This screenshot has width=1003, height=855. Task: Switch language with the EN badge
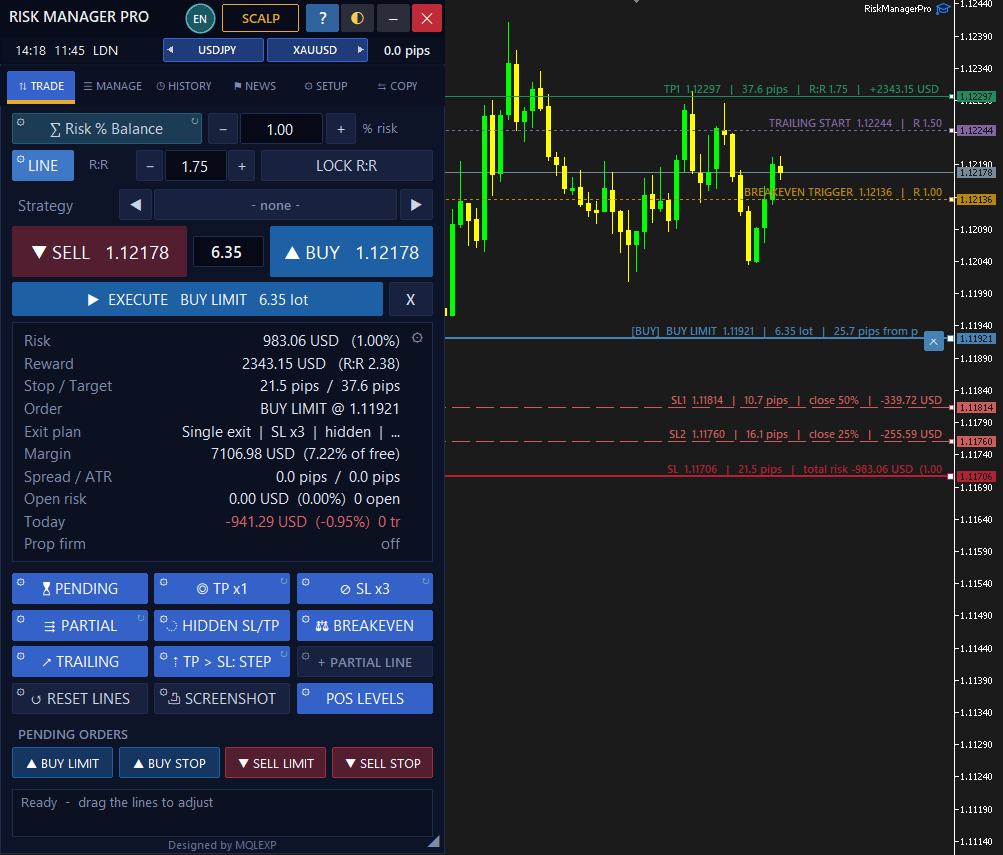[x=200, y=19]
